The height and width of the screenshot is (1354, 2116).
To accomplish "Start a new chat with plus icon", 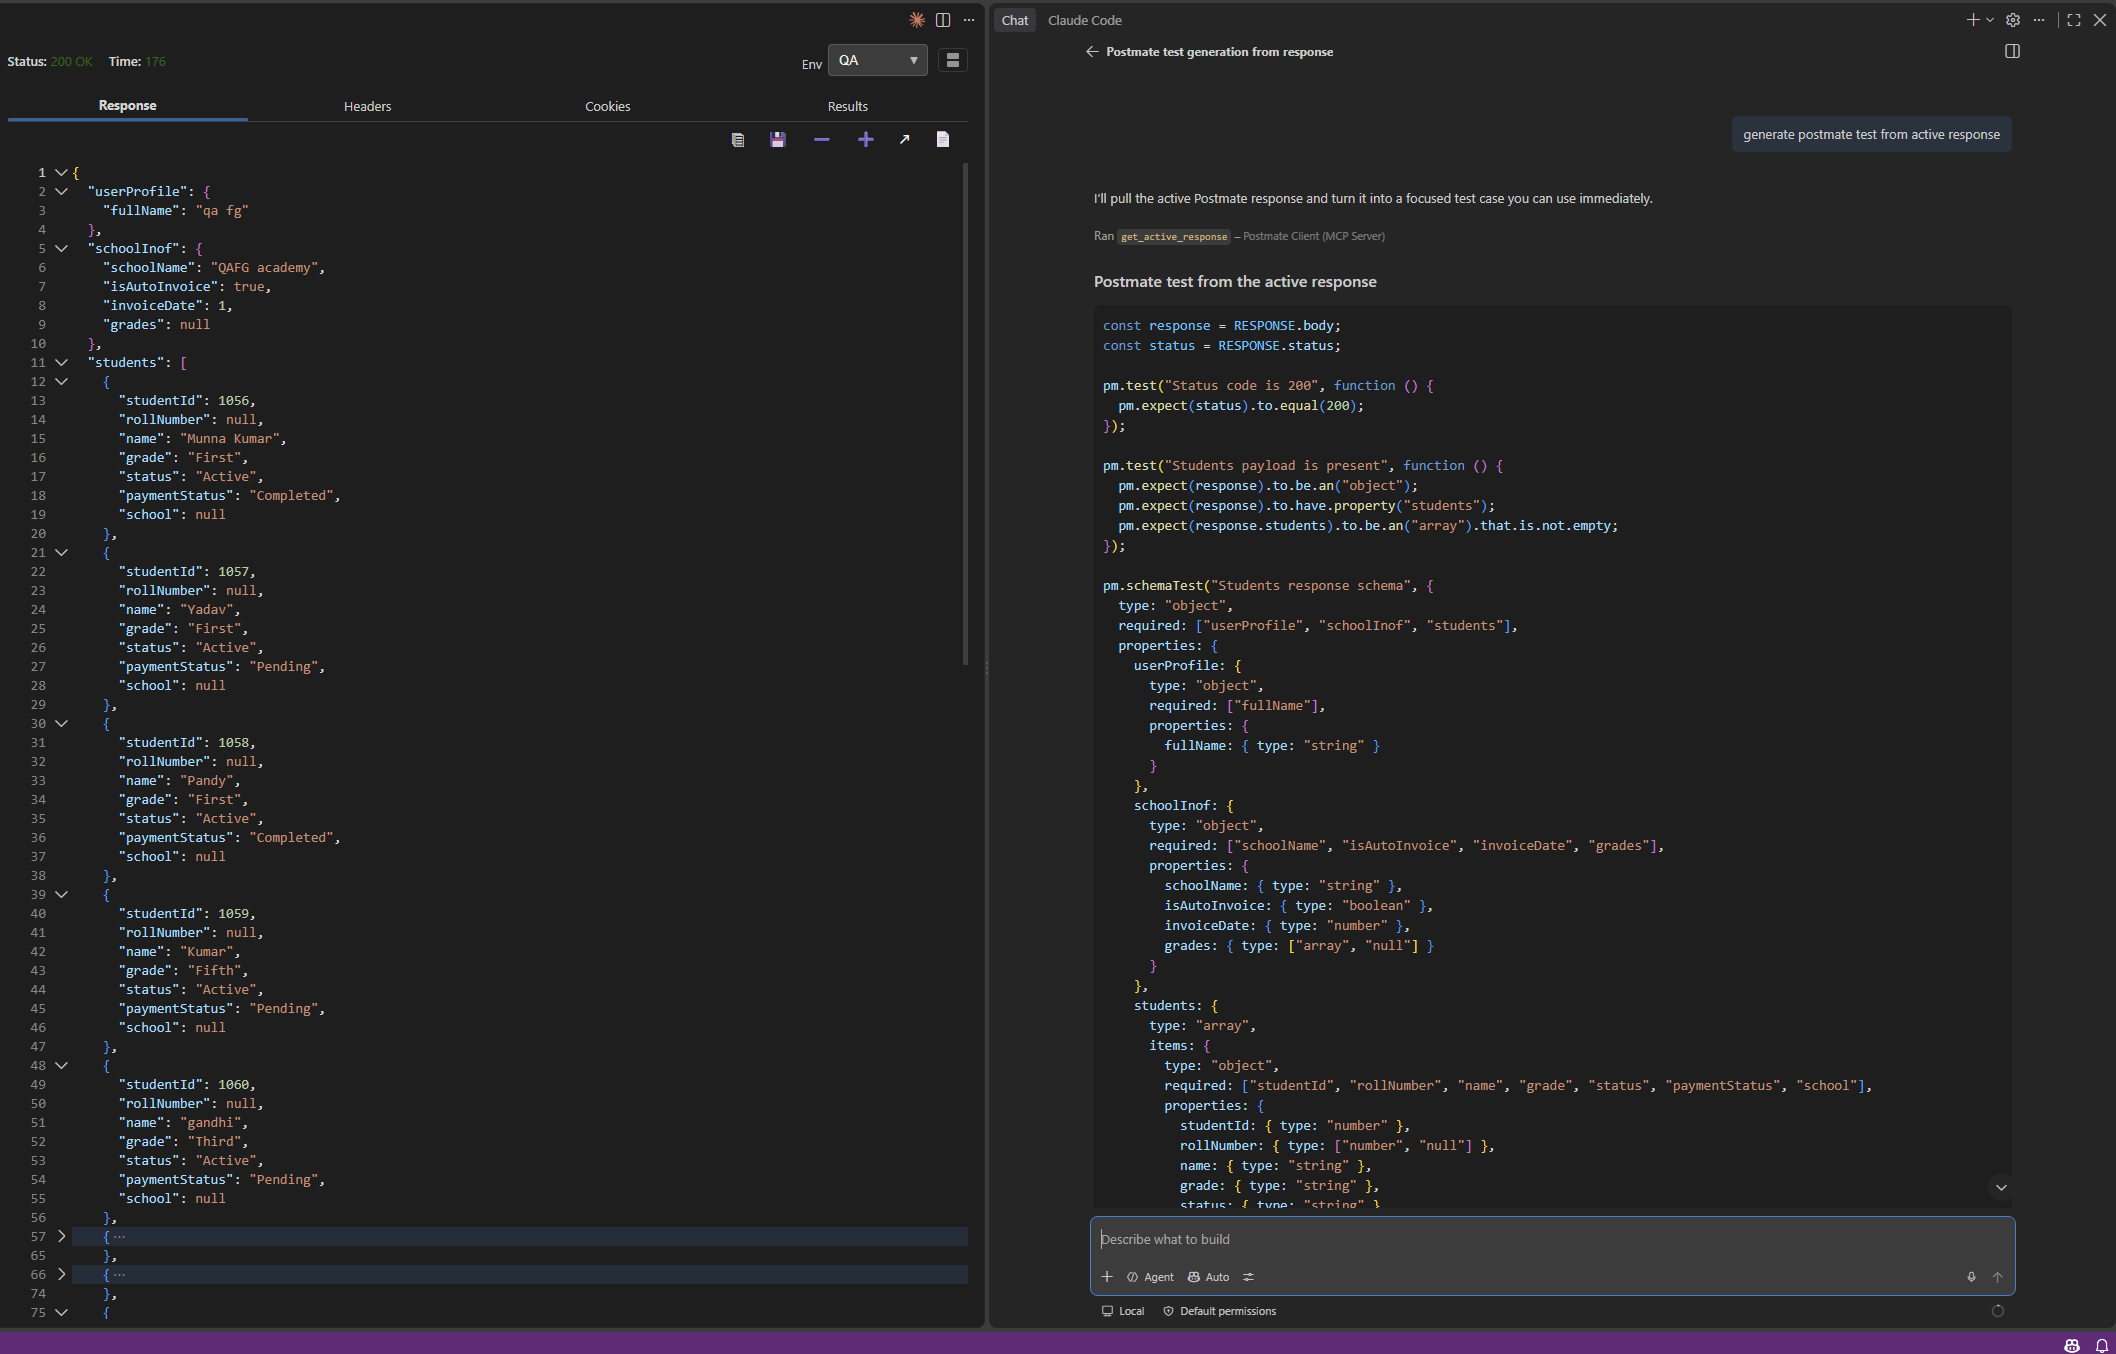I will pos(1973,20).
